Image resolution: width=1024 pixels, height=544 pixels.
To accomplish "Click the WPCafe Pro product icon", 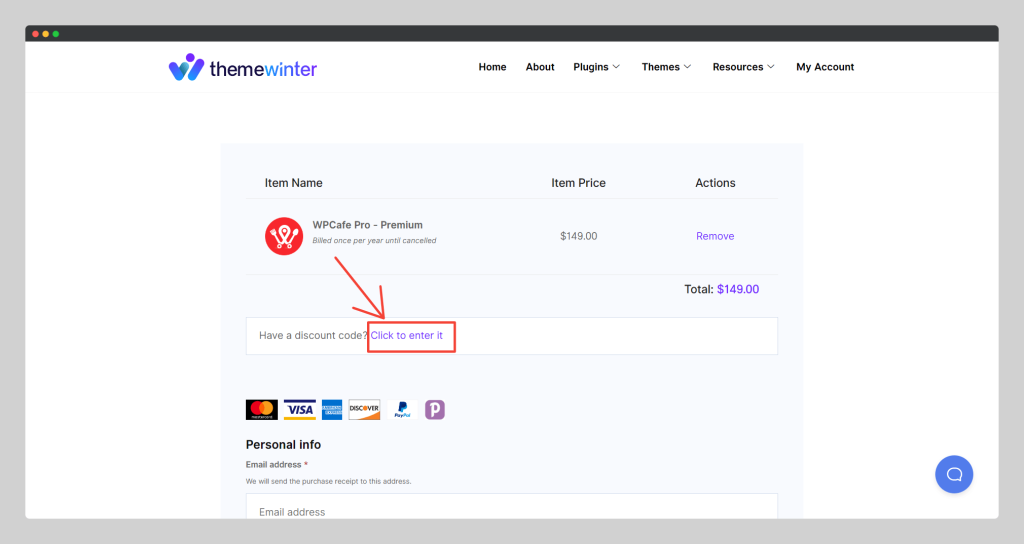I will (x=283, y=236).
